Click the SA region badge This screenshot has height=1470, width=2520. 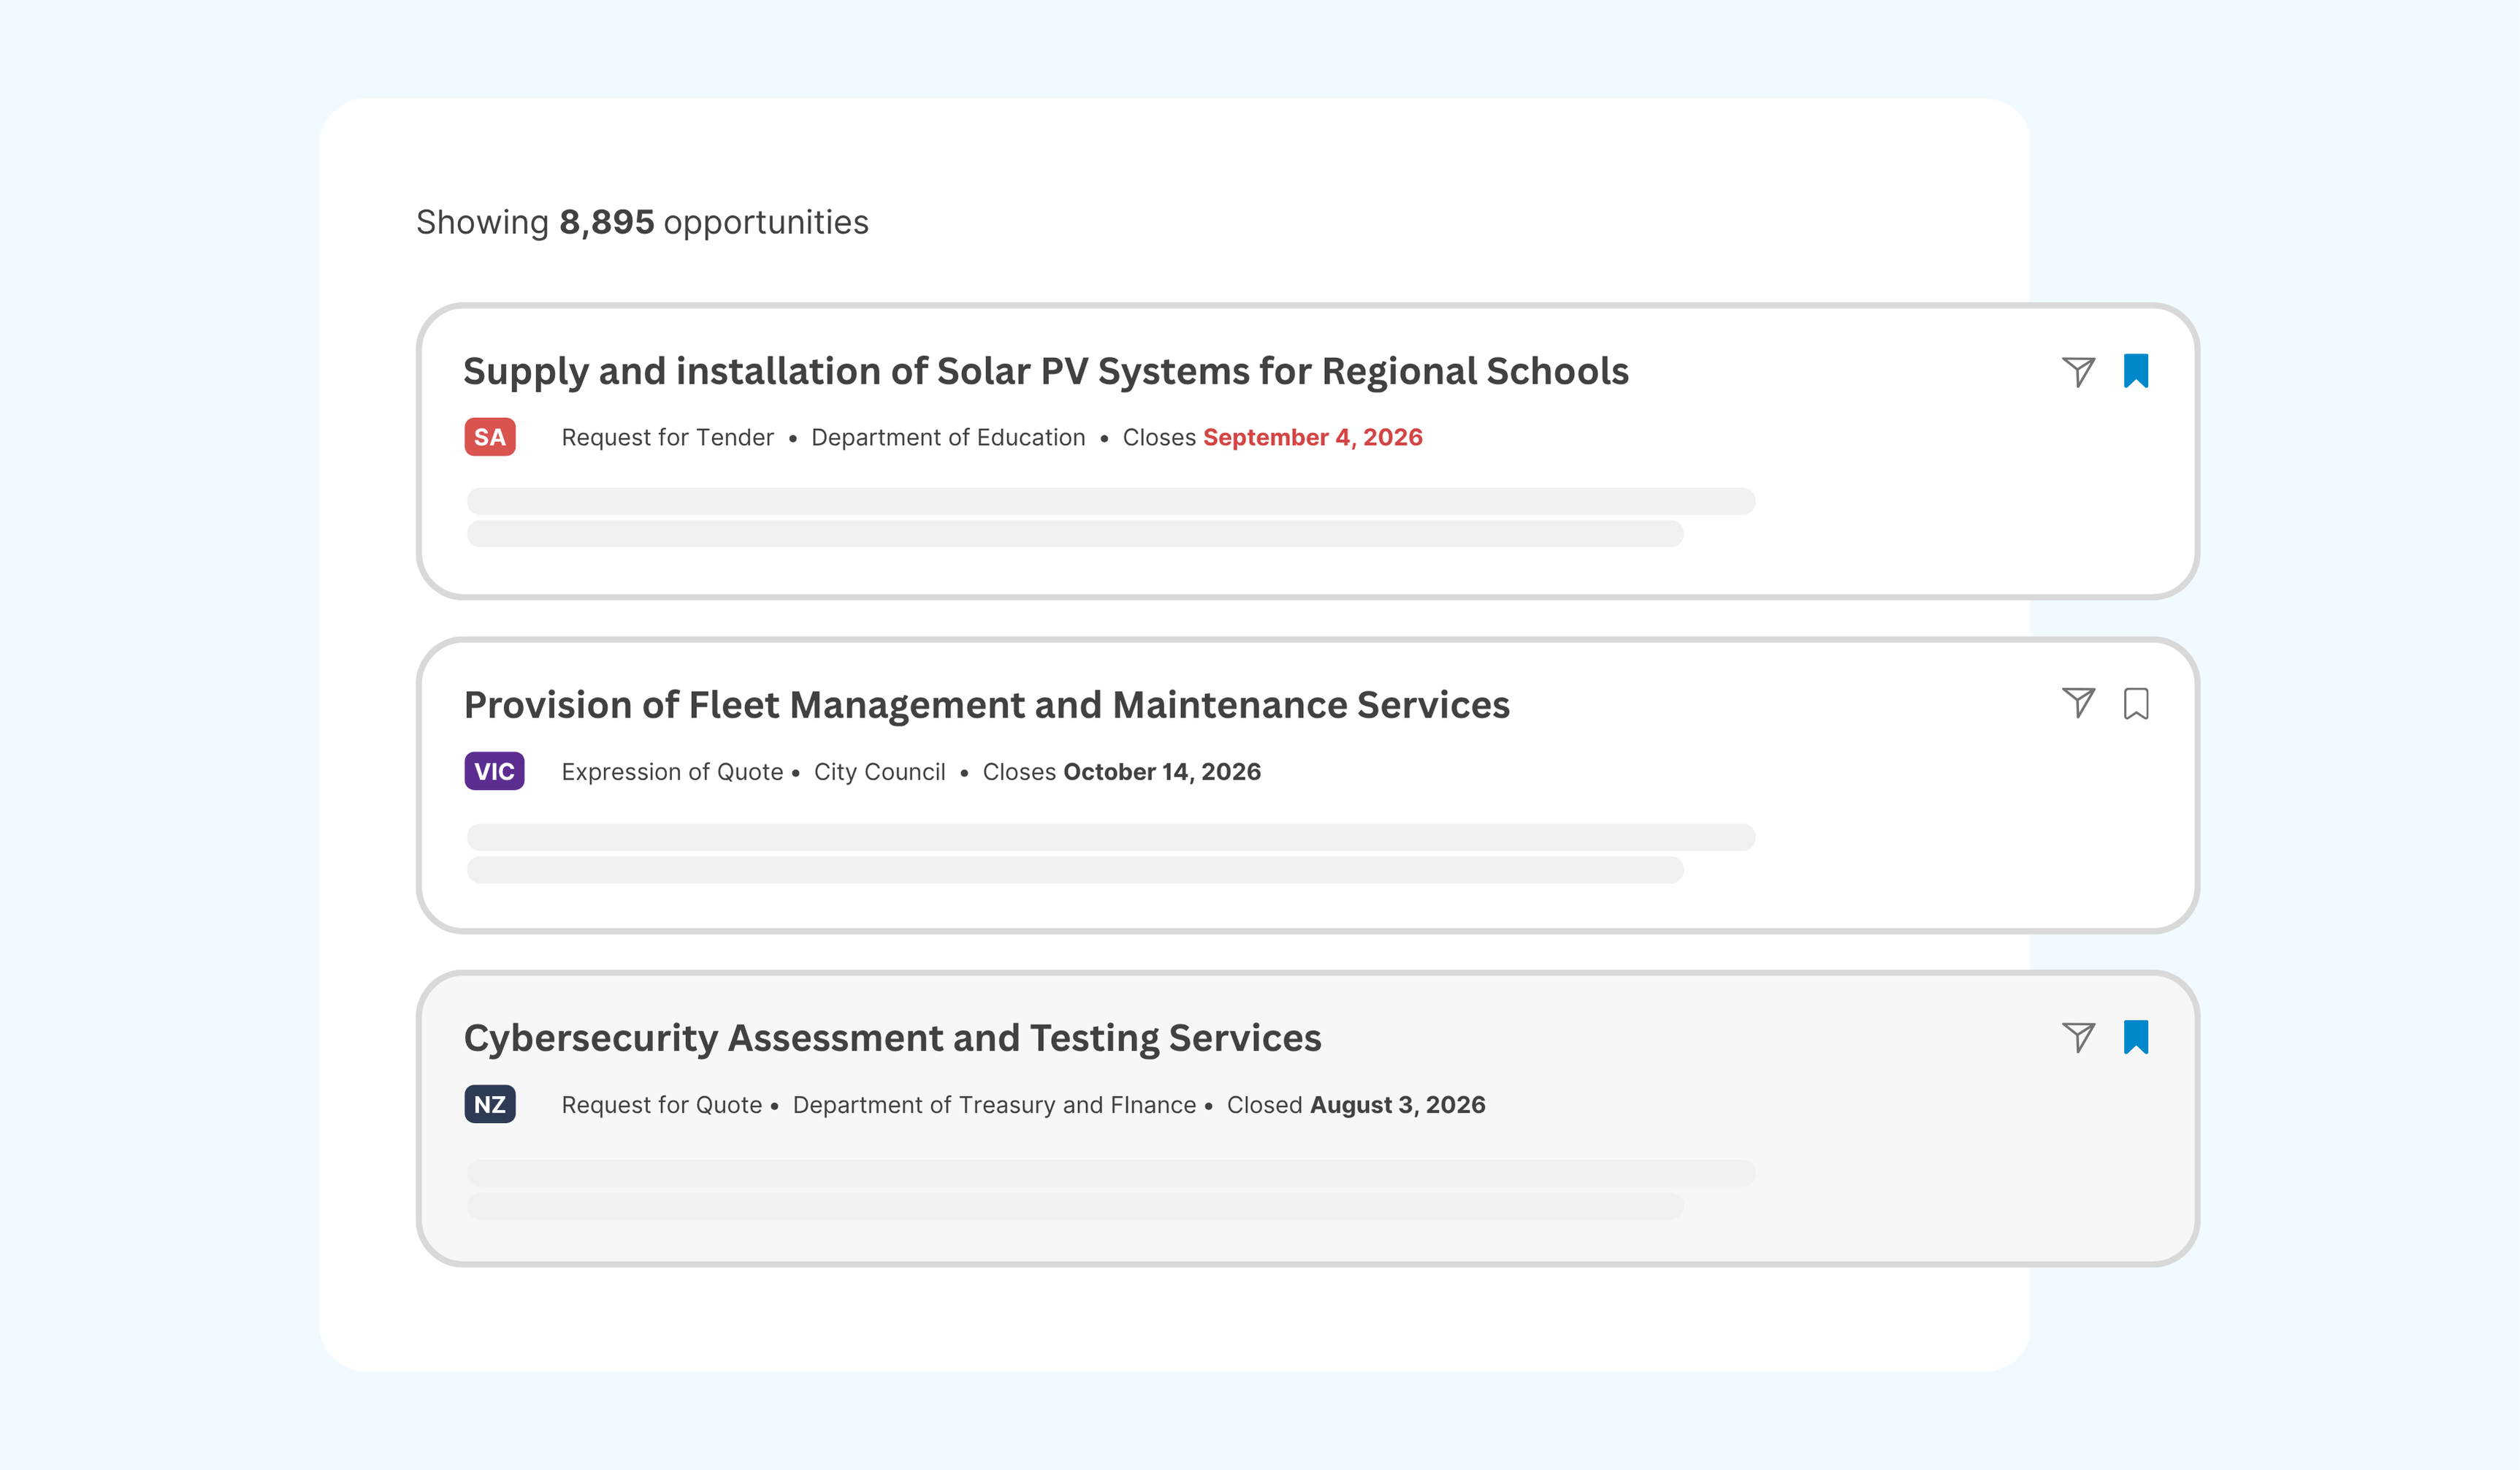coord(490,437)
